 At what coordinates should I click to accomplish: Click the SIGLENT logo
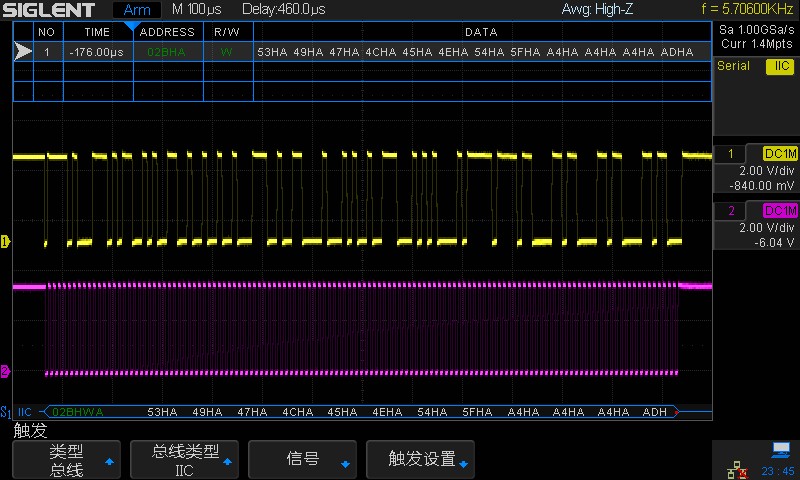(48, 10)
